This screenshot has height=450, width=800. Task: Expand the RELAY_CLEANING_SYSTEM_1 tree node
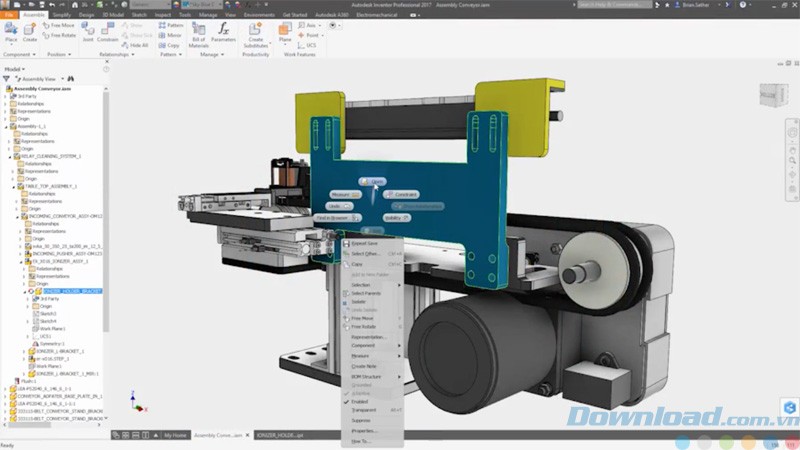[9, 156]
